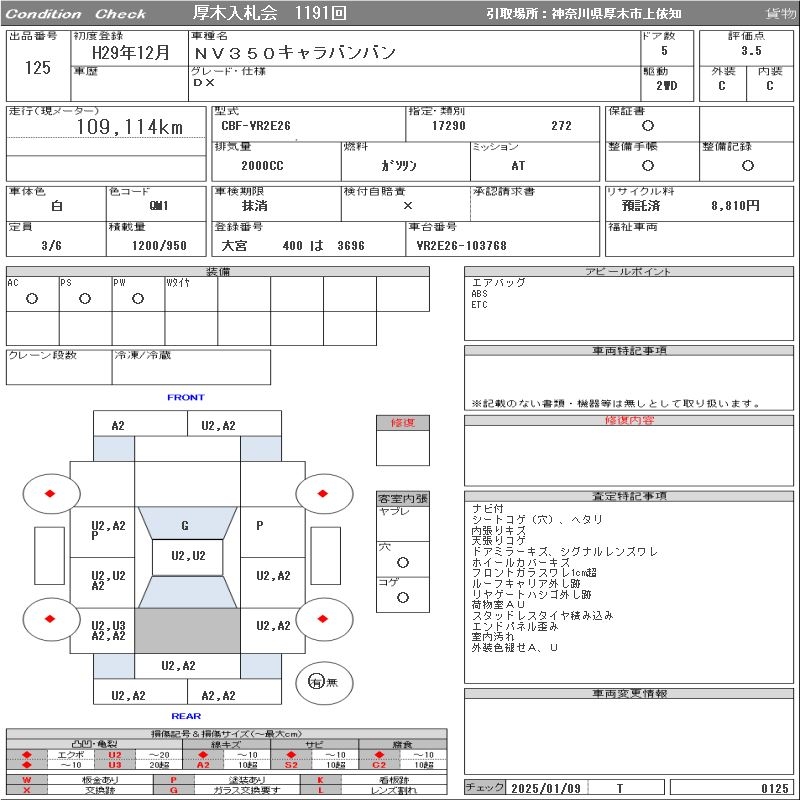Click the フロントガラスワレ1cm超 note
This screenshot has height=800, width=800.
point(534,572)
